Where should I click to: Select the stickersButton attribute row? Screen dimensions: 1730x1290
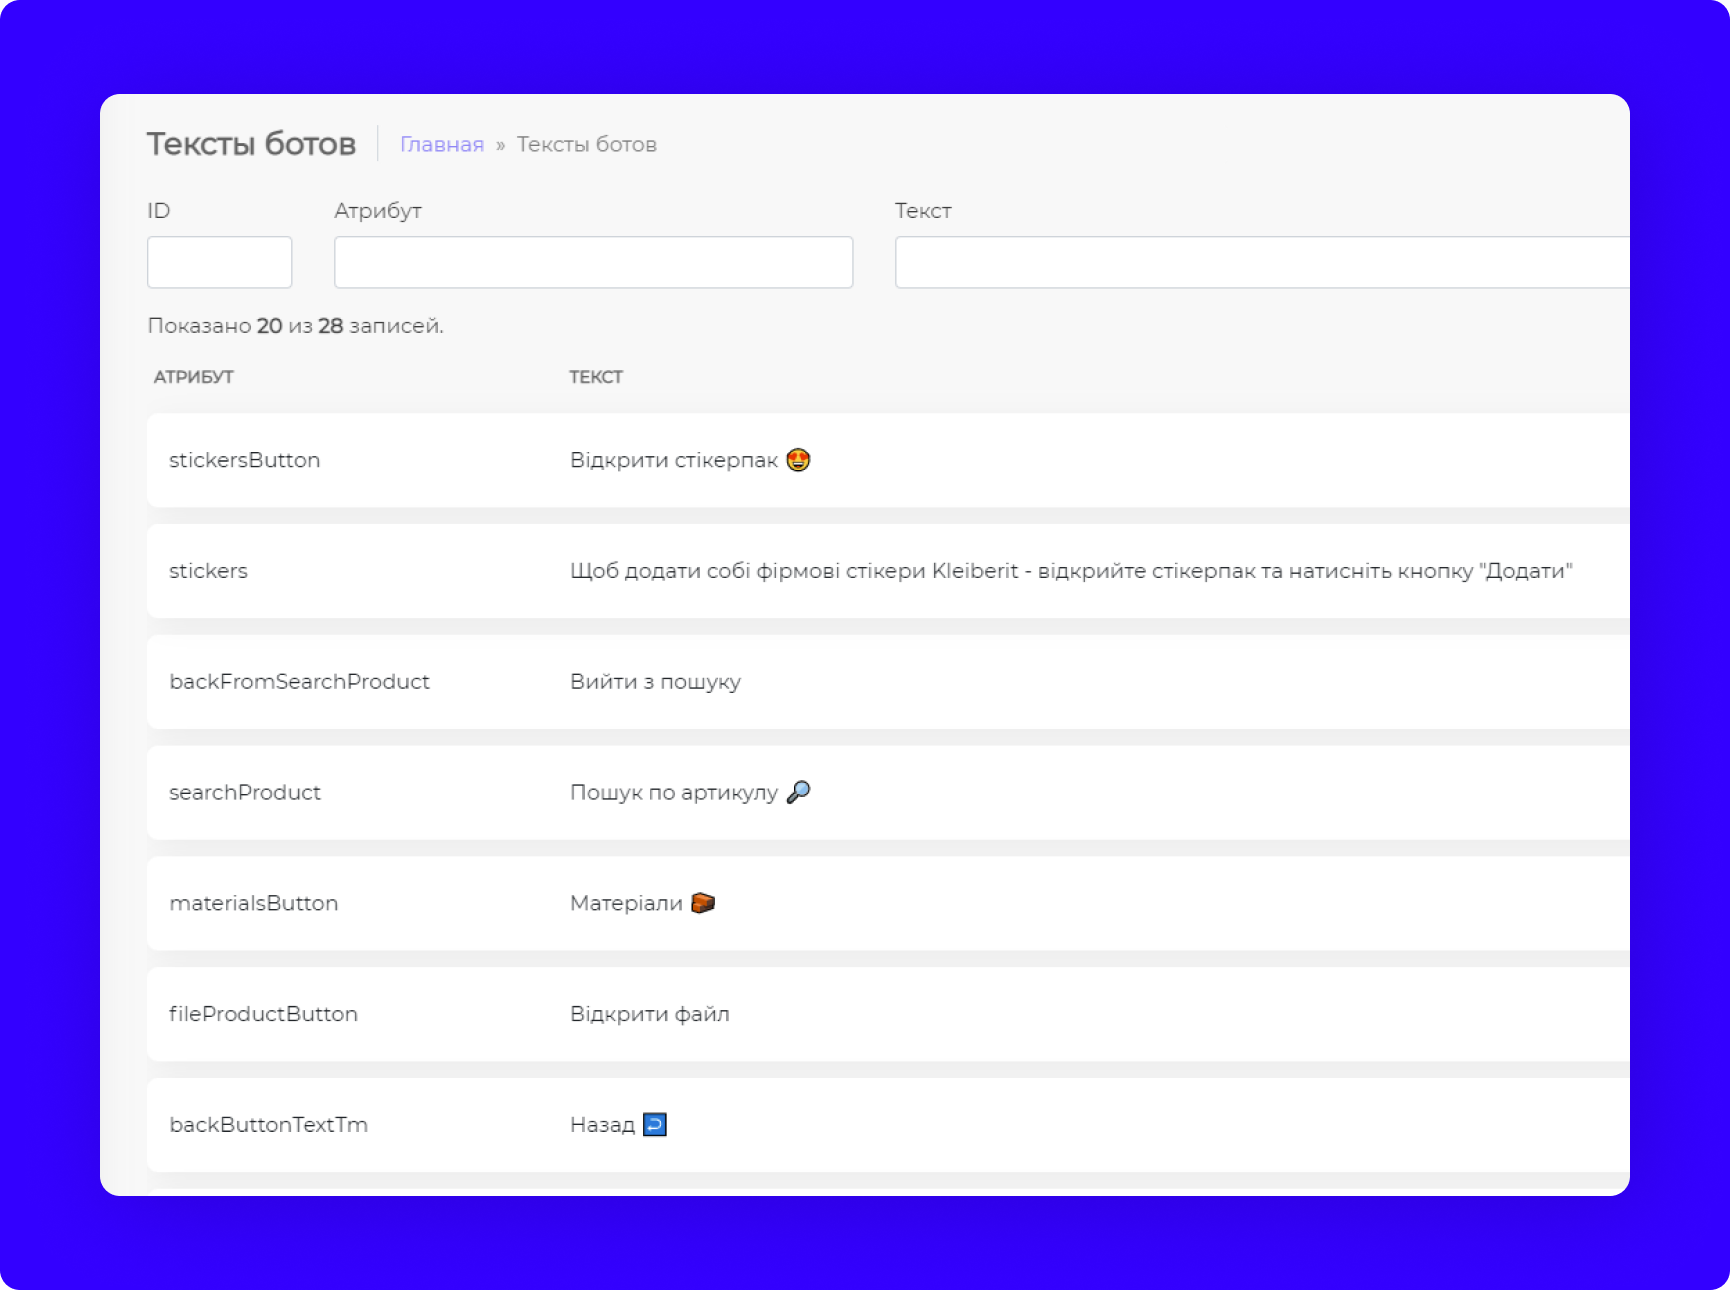click(244, 460)
